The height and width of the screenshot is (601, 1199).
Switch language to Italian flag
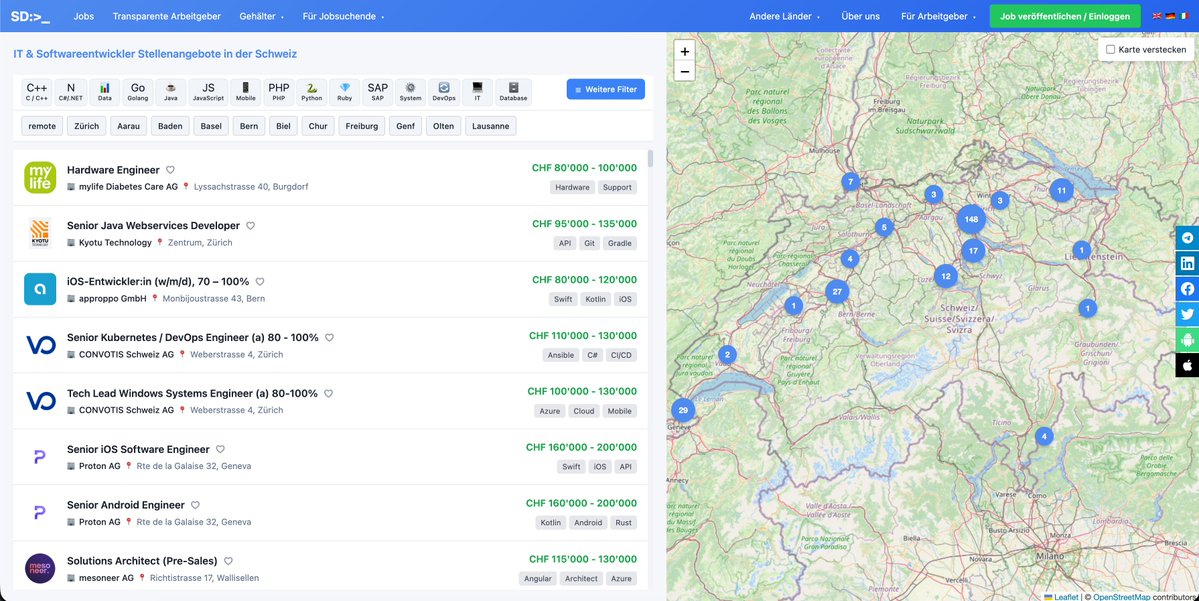point(1183,16)
